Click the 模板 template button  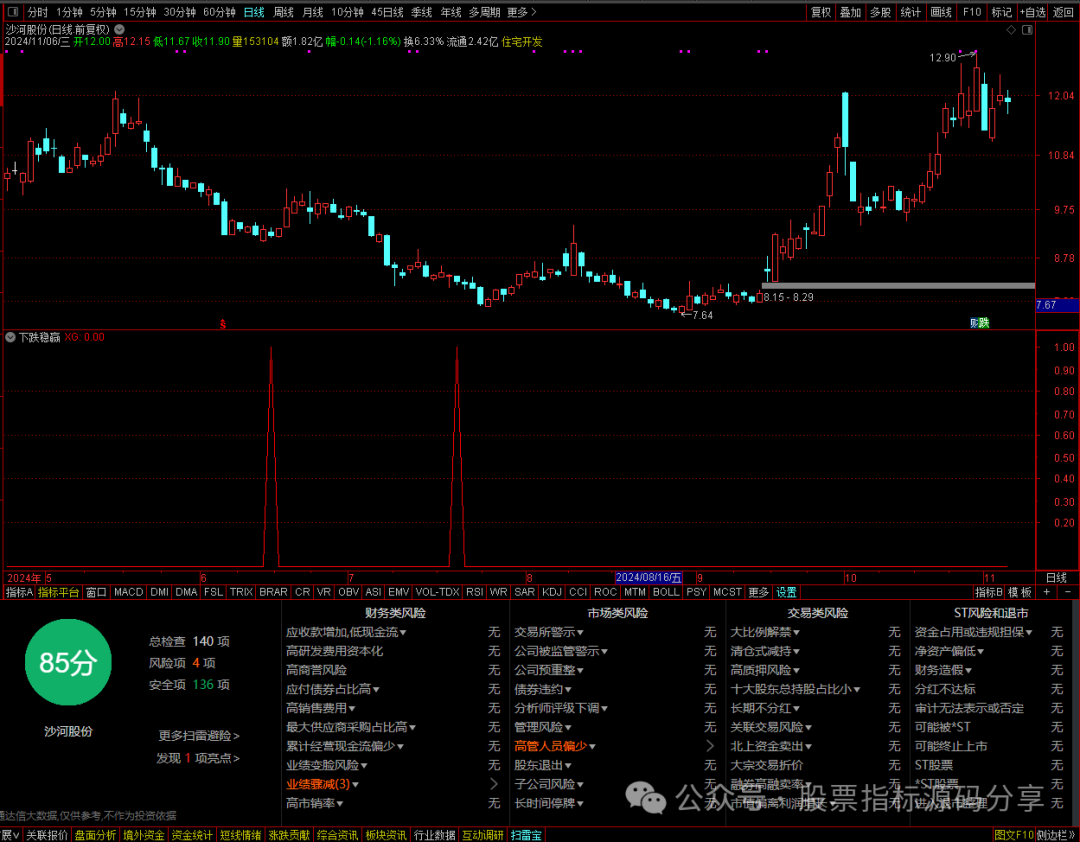point(1020,592)
